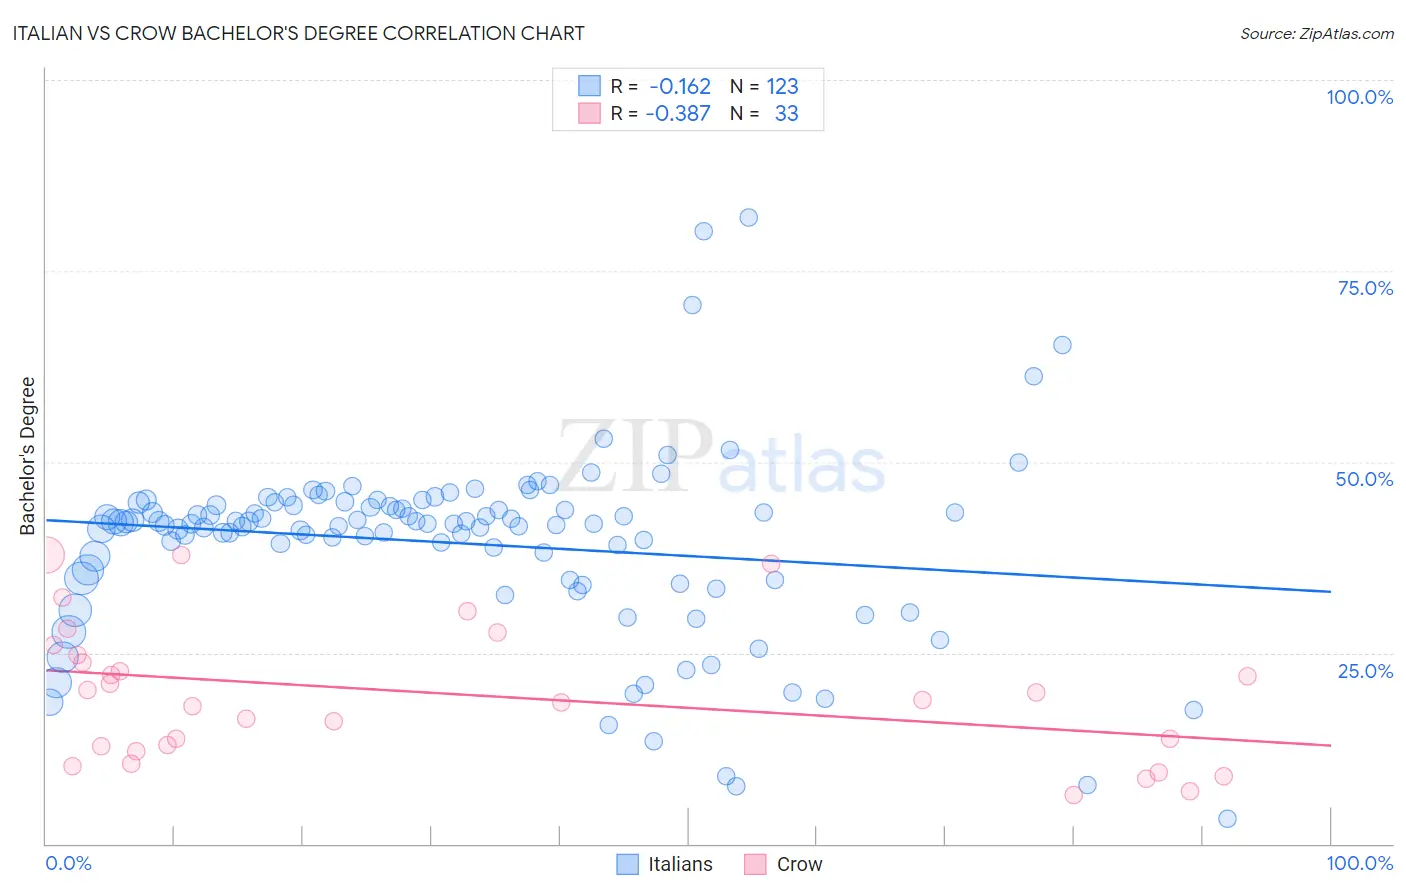Click the blue data point near 80%
Image resolution: width=1406 pixels, height=892 pixels.
703,231
